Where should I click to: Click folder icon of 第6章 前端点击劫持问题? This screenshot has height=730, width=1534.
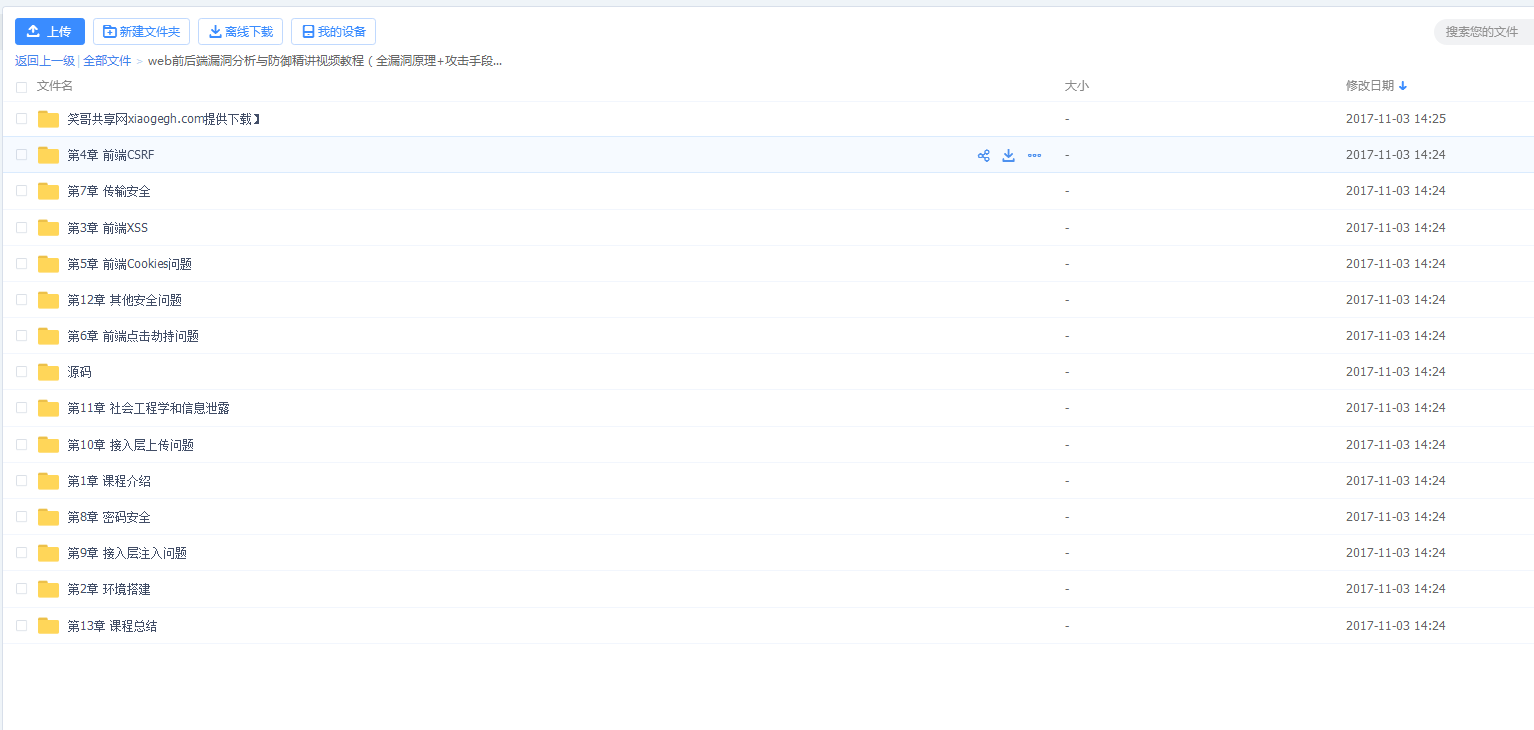pyautogui.click(x=49, y=336)
